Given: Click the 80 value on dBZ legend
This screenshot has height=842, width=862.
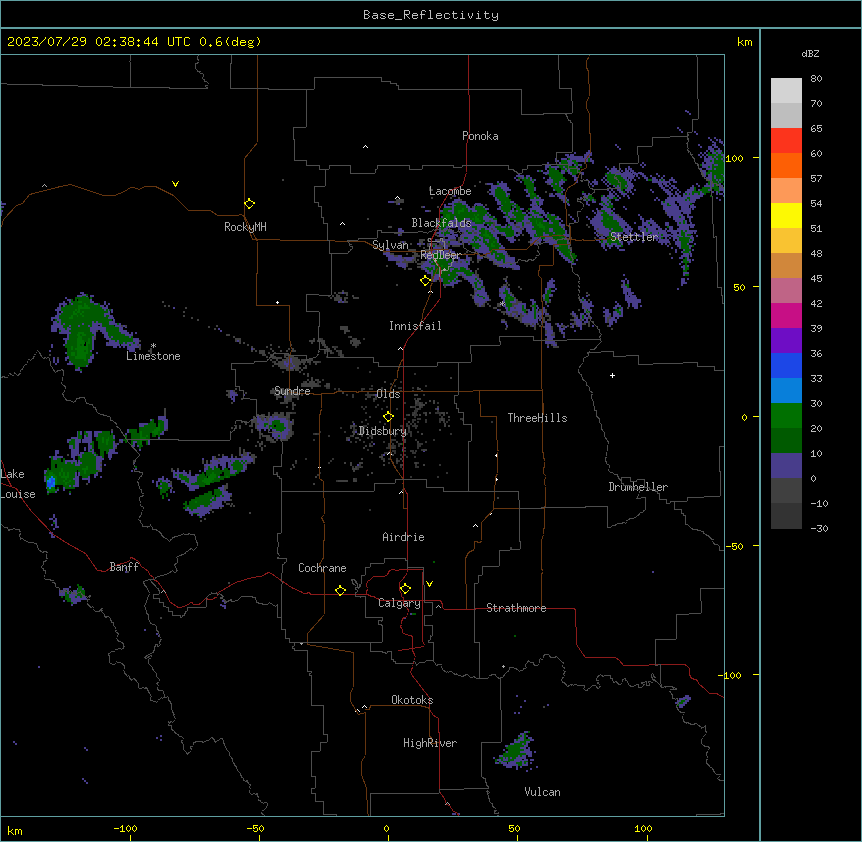Looking at the screenshot, I should [816, 79].
